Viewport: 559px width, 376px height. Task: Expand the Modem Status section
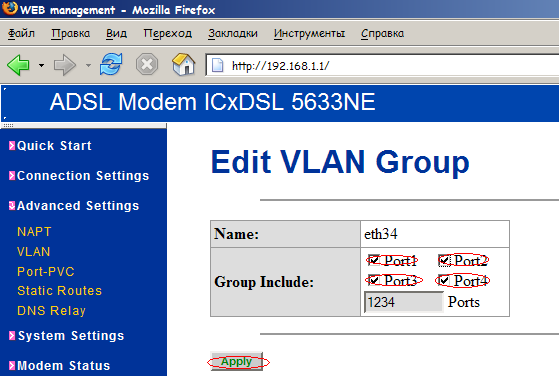click(60, 366)
